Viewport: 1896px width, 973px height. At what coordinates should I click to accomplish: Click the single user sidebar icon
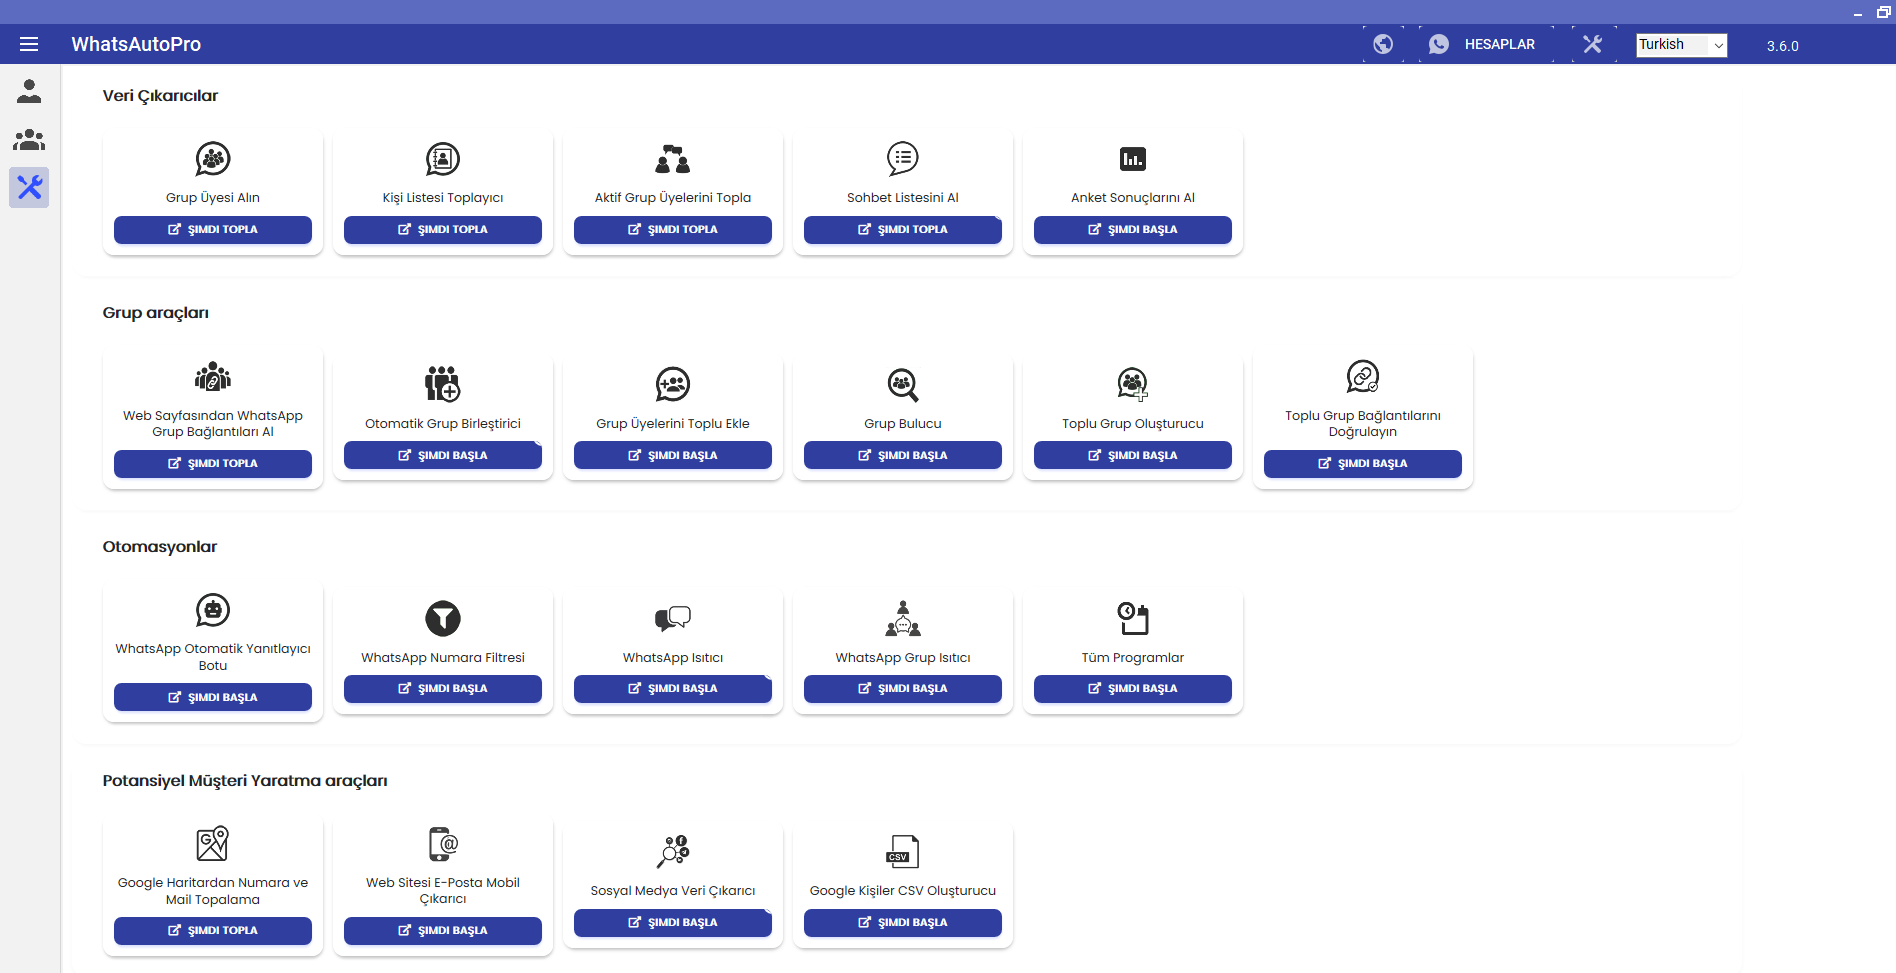[x=29, y=91]
